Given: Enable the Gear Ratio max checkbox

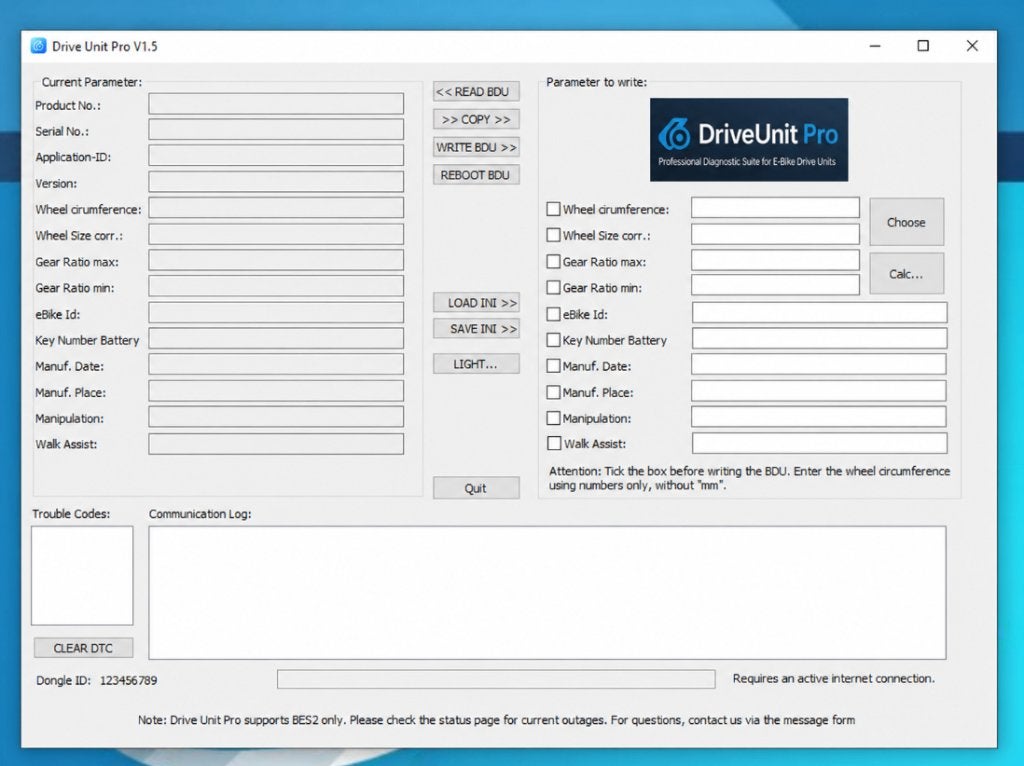Looking at the screenshot, I should 553,261.
